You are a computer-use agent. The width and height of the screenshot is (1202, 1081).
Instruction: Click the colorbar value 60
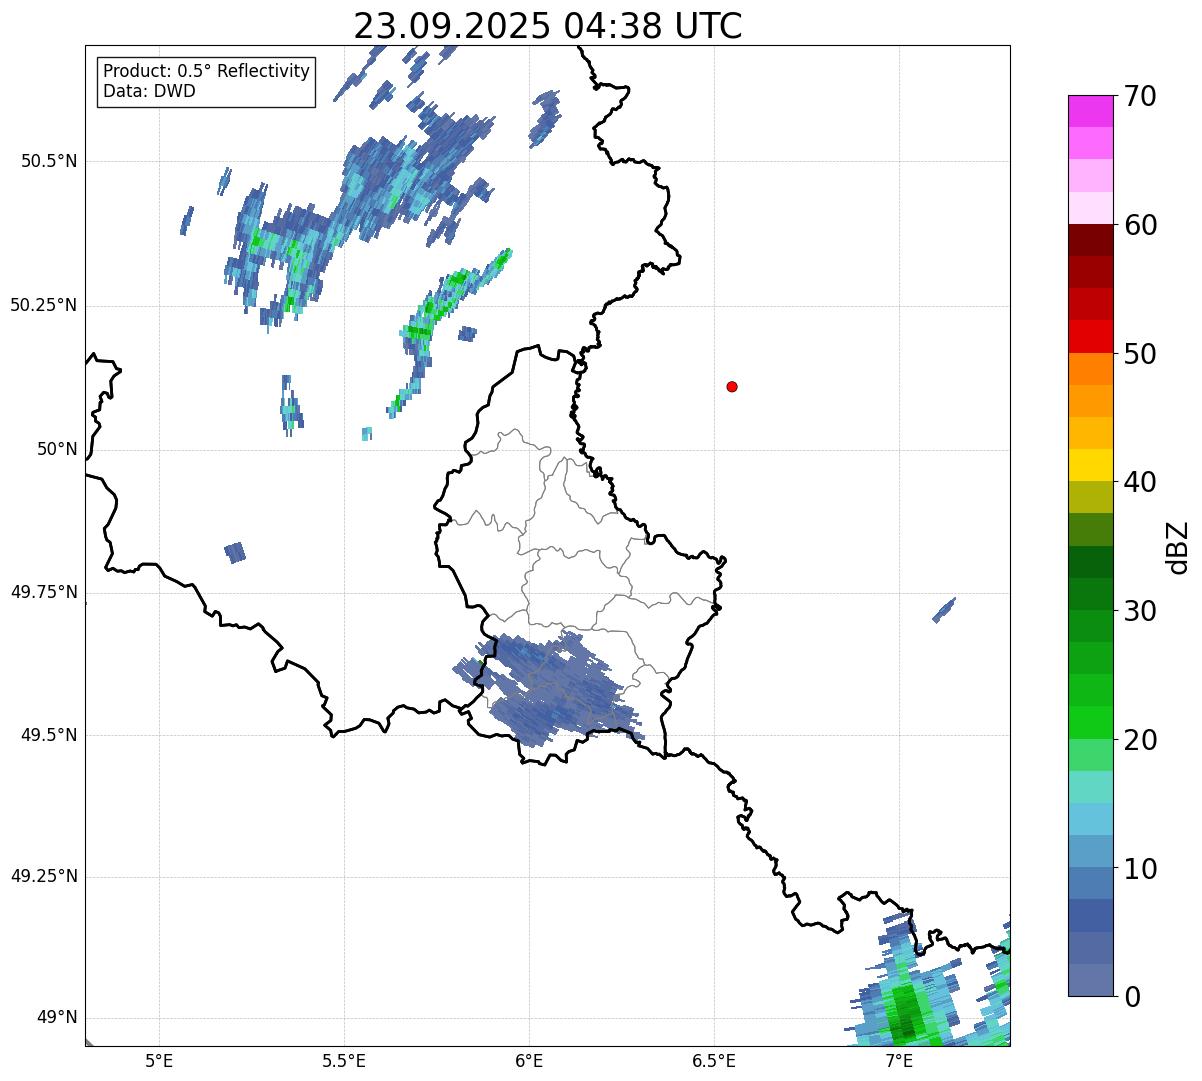coord(1140,225)
